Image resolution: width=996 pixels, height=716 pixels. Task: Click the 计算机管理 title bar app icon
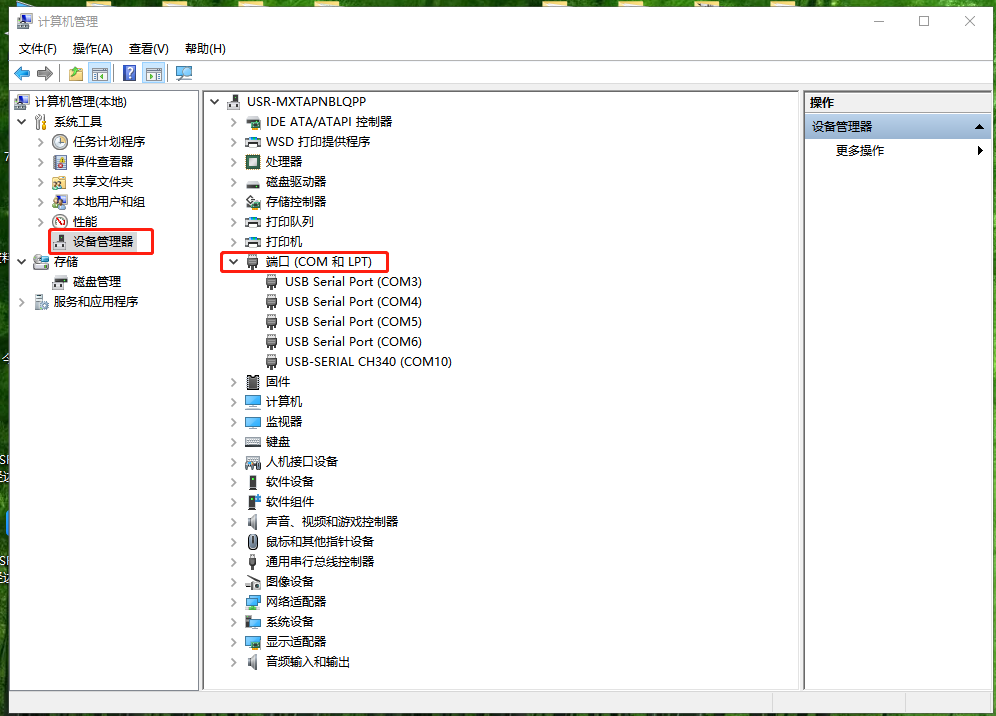coord(25,22)
